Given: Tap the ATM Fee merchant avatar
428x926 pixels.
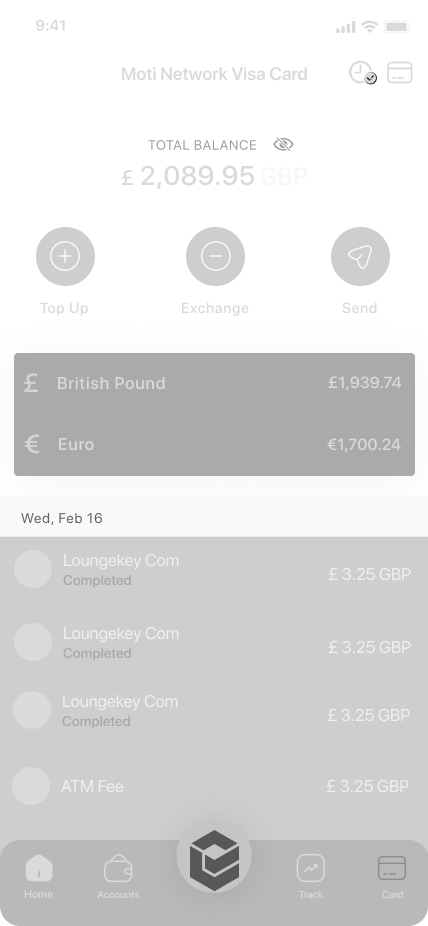Looking at the screenshot, I should 31,786.
